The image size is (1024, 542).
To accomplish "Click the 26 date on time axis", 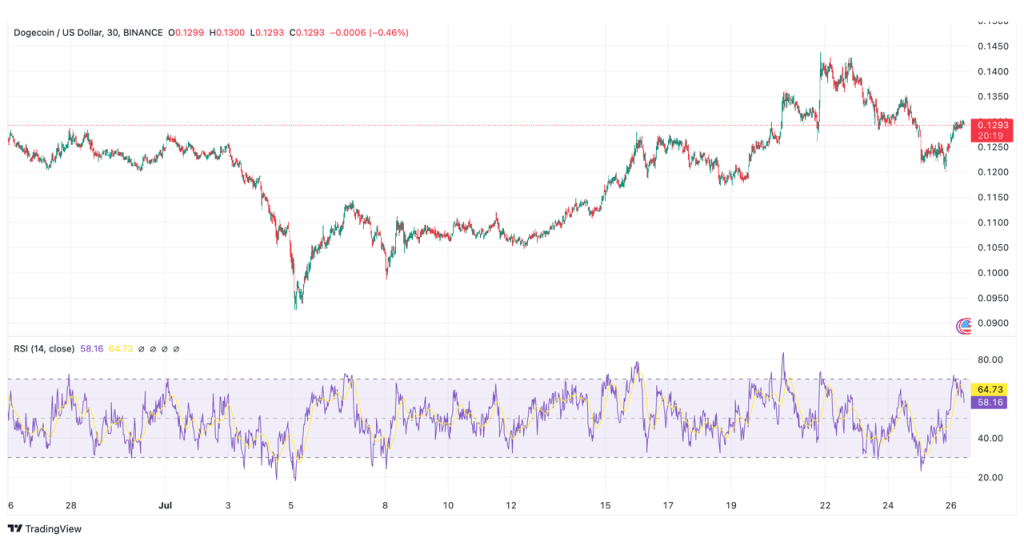I will pos(951,505).
